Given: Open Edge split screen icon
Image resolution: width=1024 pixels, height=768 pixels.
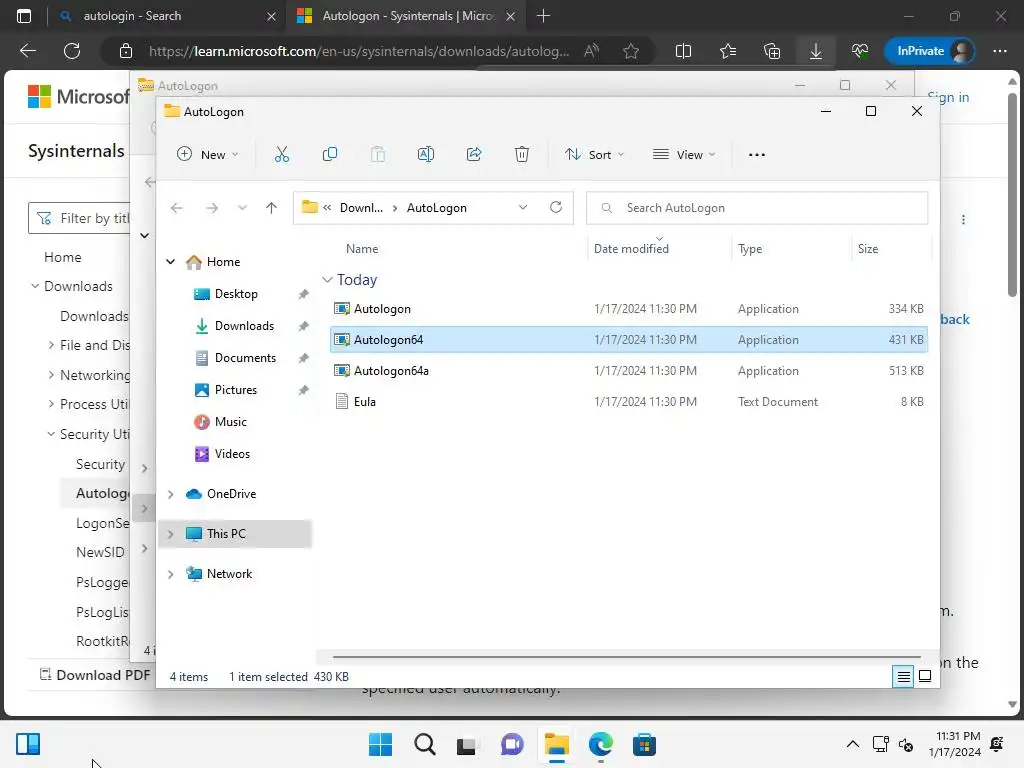Looking at the screenshot, I should coord(683,51).
